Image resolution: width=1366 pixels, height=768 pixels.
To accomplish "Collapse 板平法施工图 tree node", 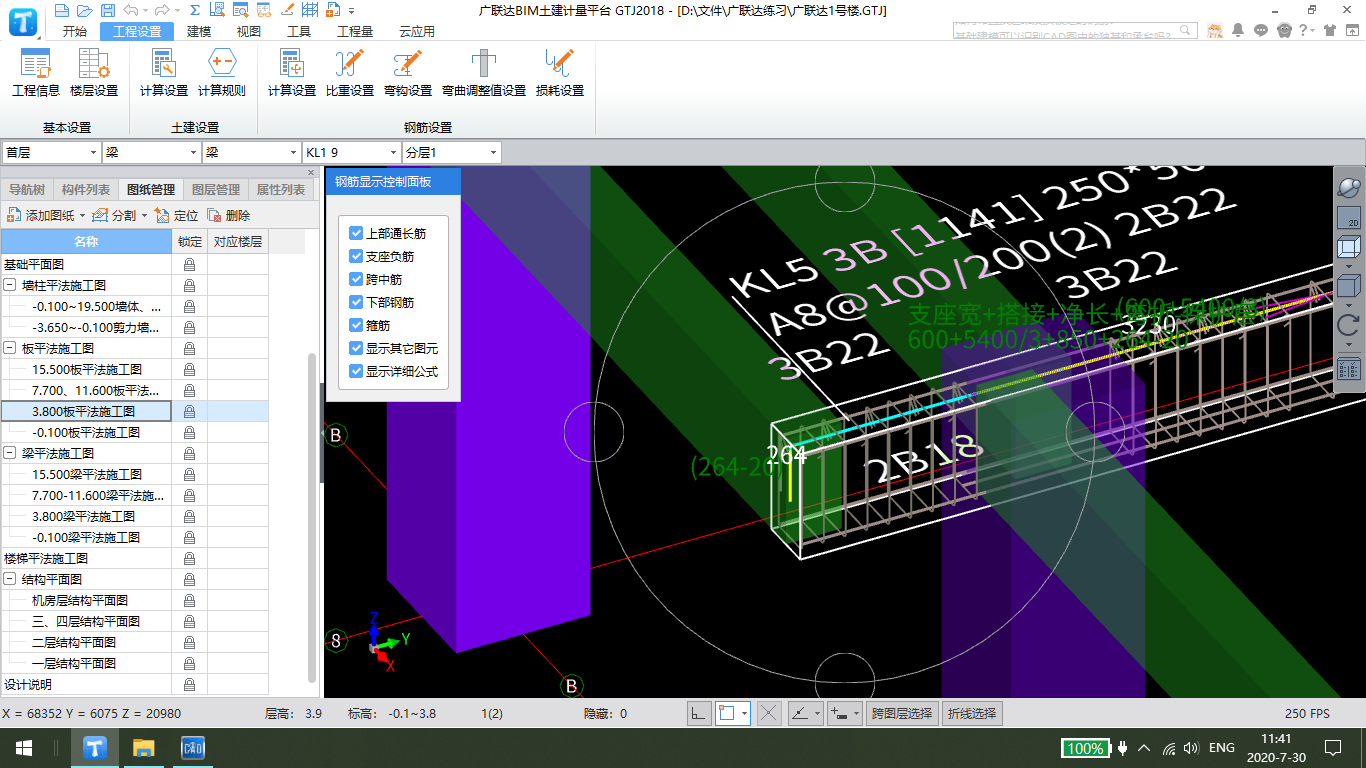I will tap(9, 349).
